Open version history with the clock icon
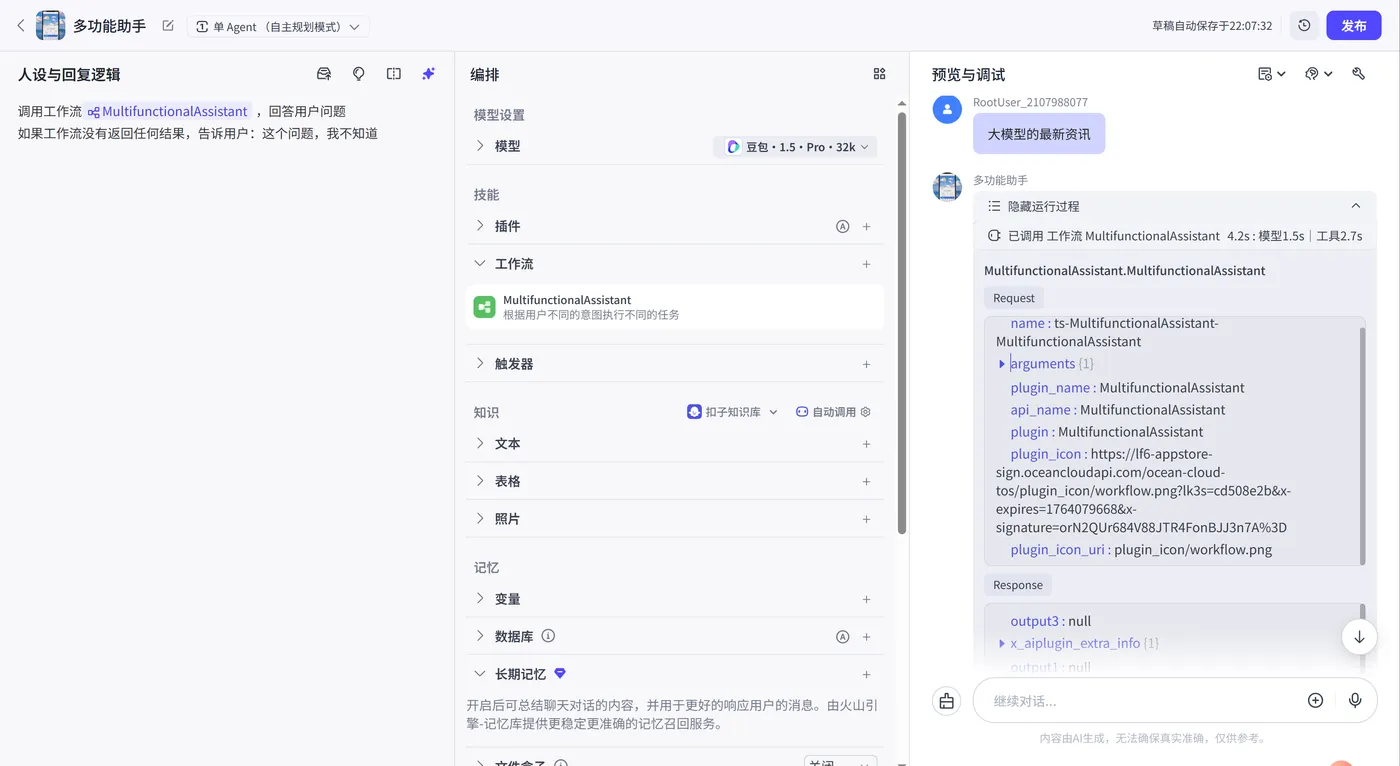 1303,25
